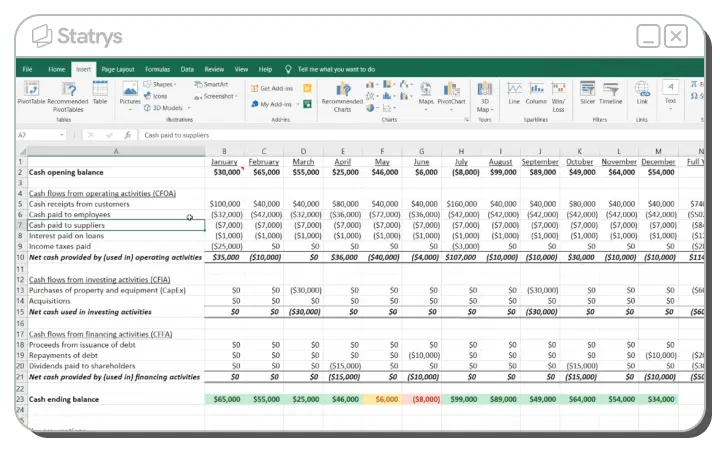The image size is (720, 453).
Task: Click the 'Income taxes paid' label
Action: [x=60, y=246]
